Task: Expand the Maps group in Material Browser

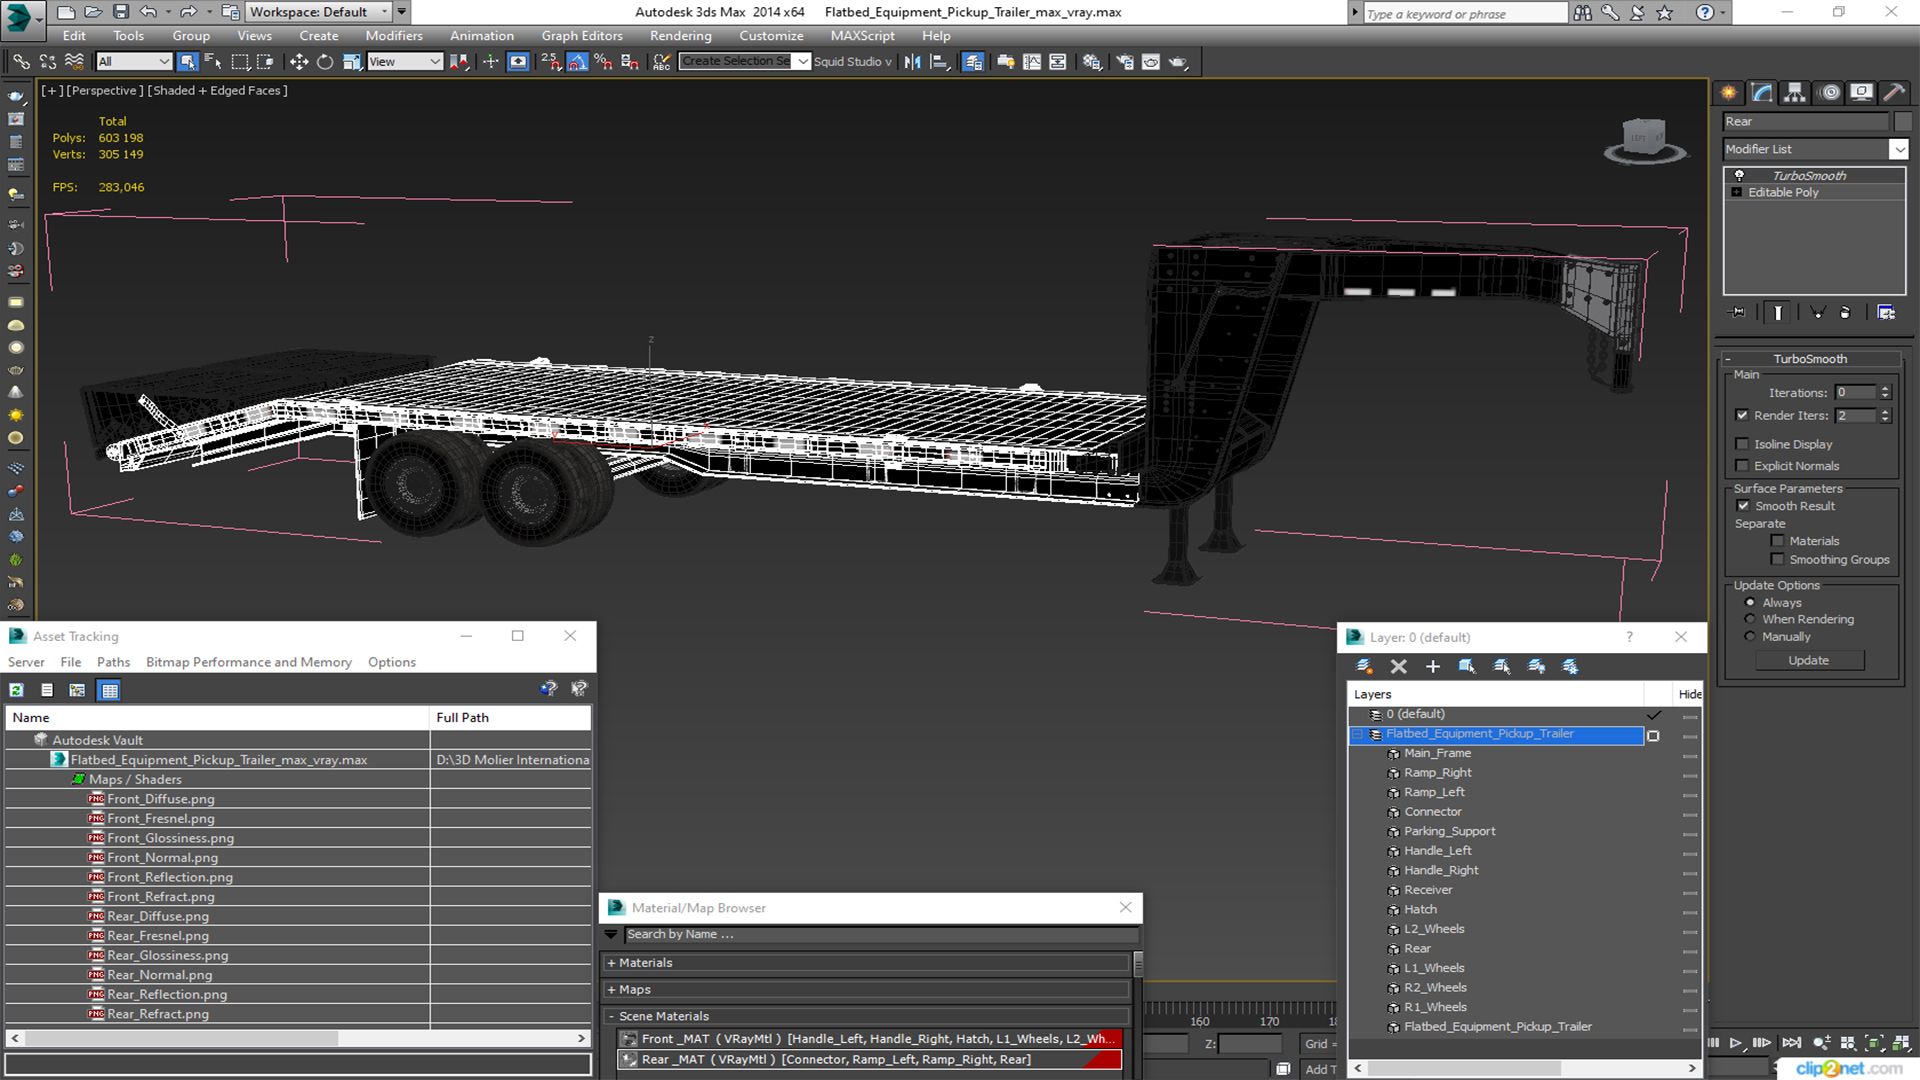Action: 868,990
